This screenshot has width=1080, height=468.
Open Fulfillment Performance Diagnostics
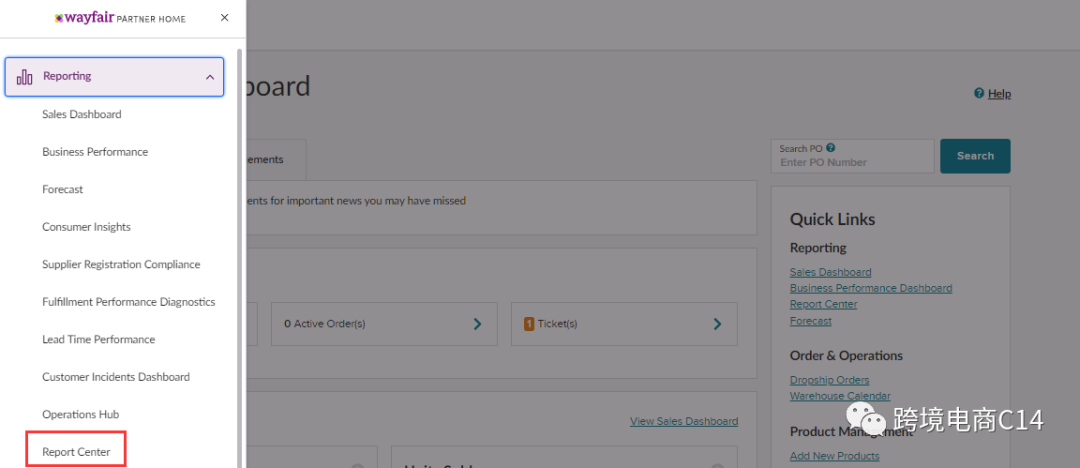(129, 302)
